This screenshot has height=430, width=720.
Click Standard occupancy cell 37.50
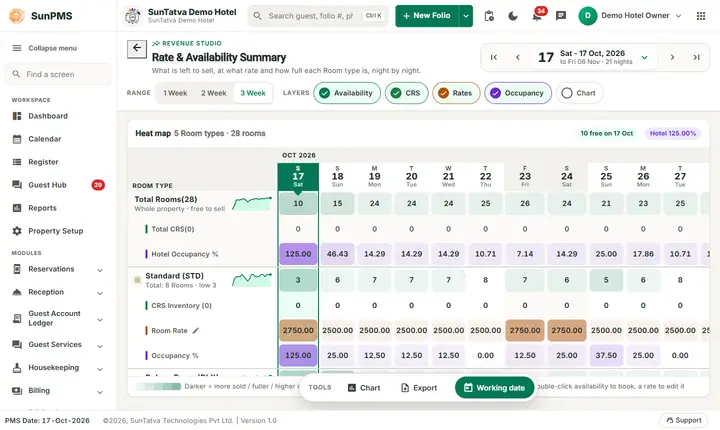[x=606, y=356]
